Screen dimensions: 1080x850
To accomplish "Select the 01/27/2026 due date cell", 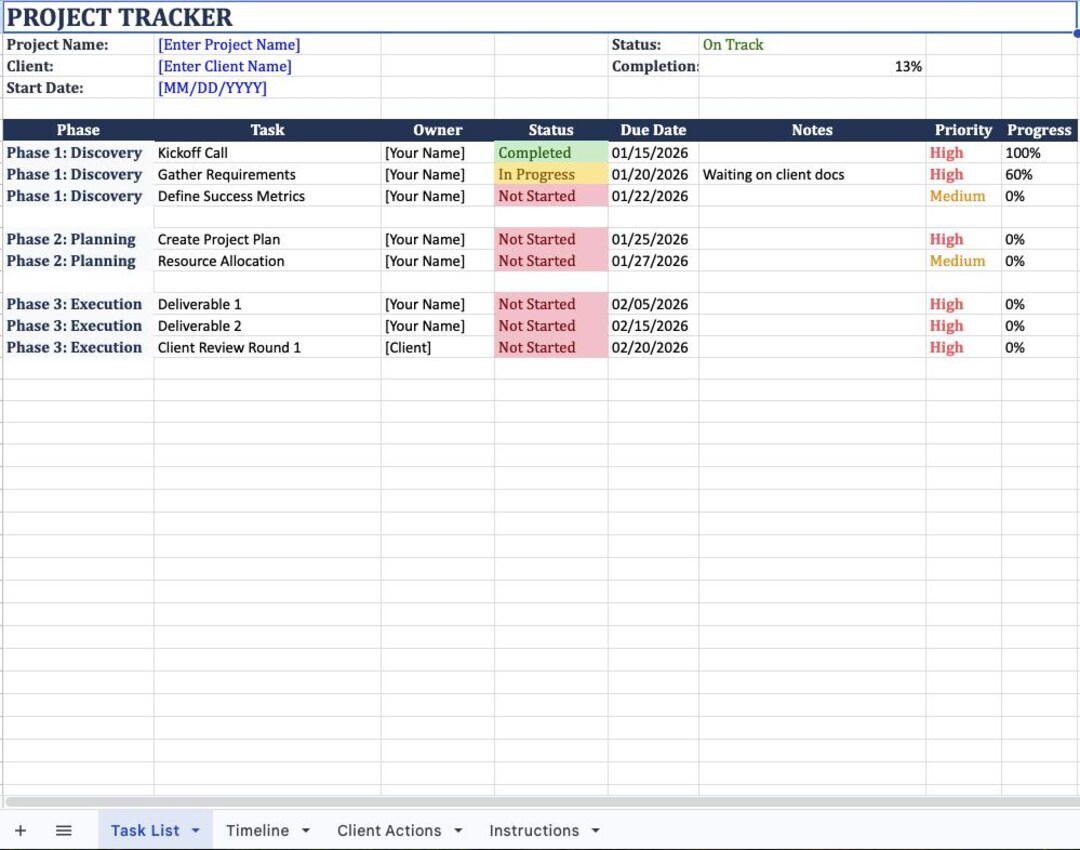I will tap(654, 260).
